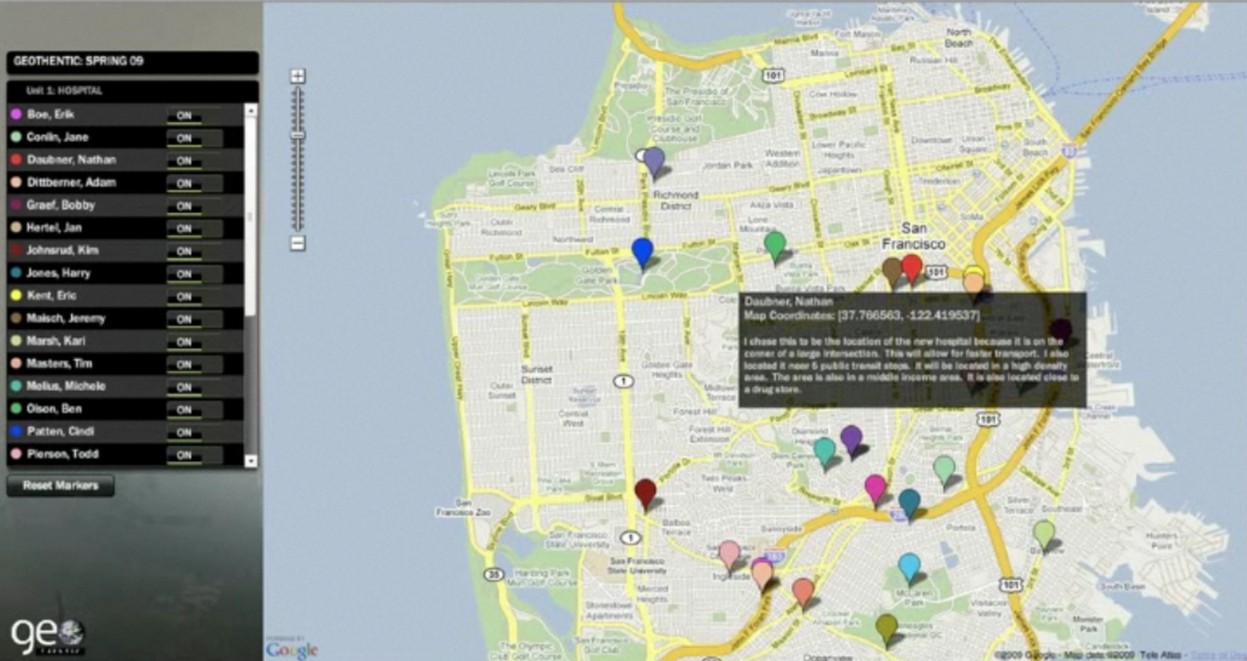Select Kent, Eric in the student list
Viewport: 1247px width, 661px height.
pos(58,296)
